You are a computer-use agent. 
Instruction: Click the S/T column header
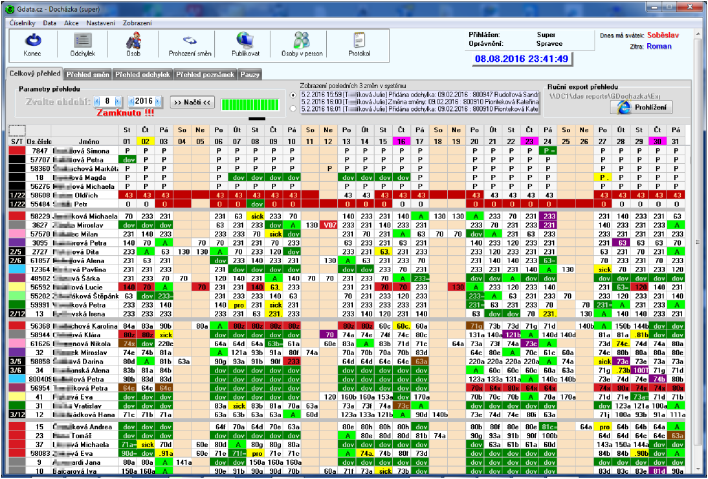17,141
